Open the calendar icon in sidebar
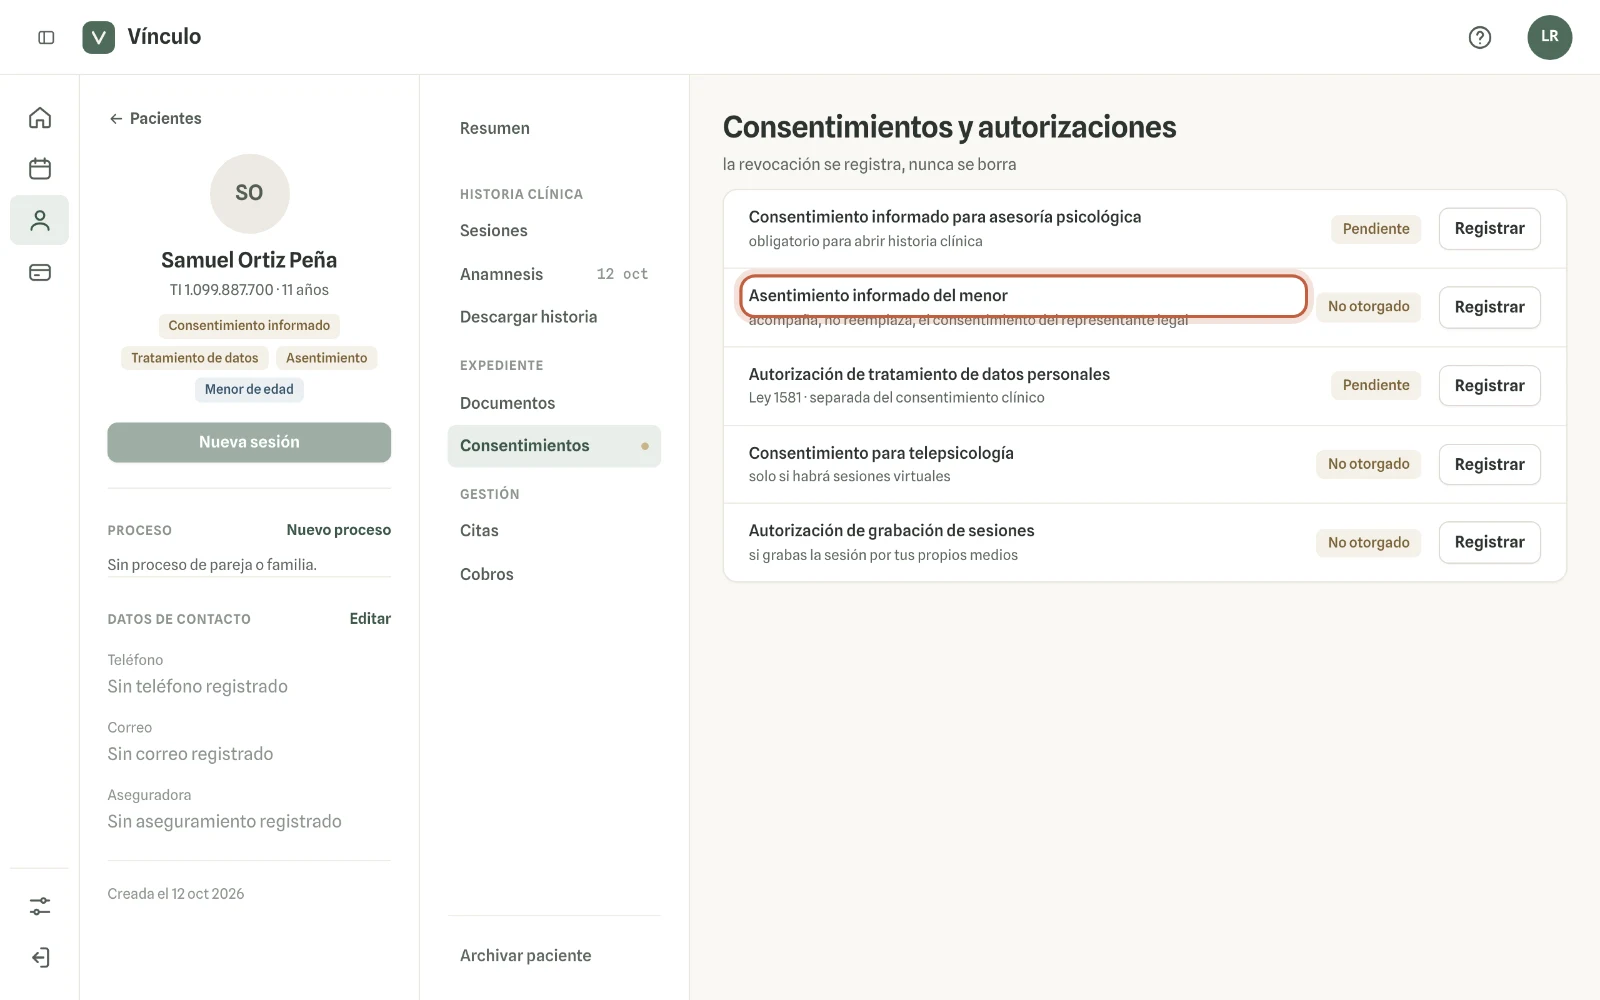The image size is (1600, 1000). 40,168
